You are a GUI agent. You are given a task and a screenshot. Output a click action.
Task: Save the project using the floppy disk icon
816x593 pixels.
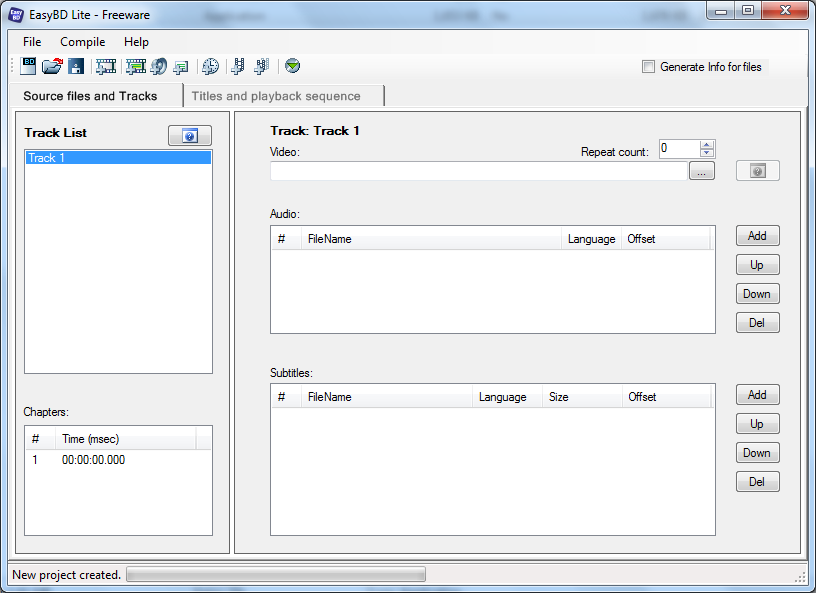(76, 66)
